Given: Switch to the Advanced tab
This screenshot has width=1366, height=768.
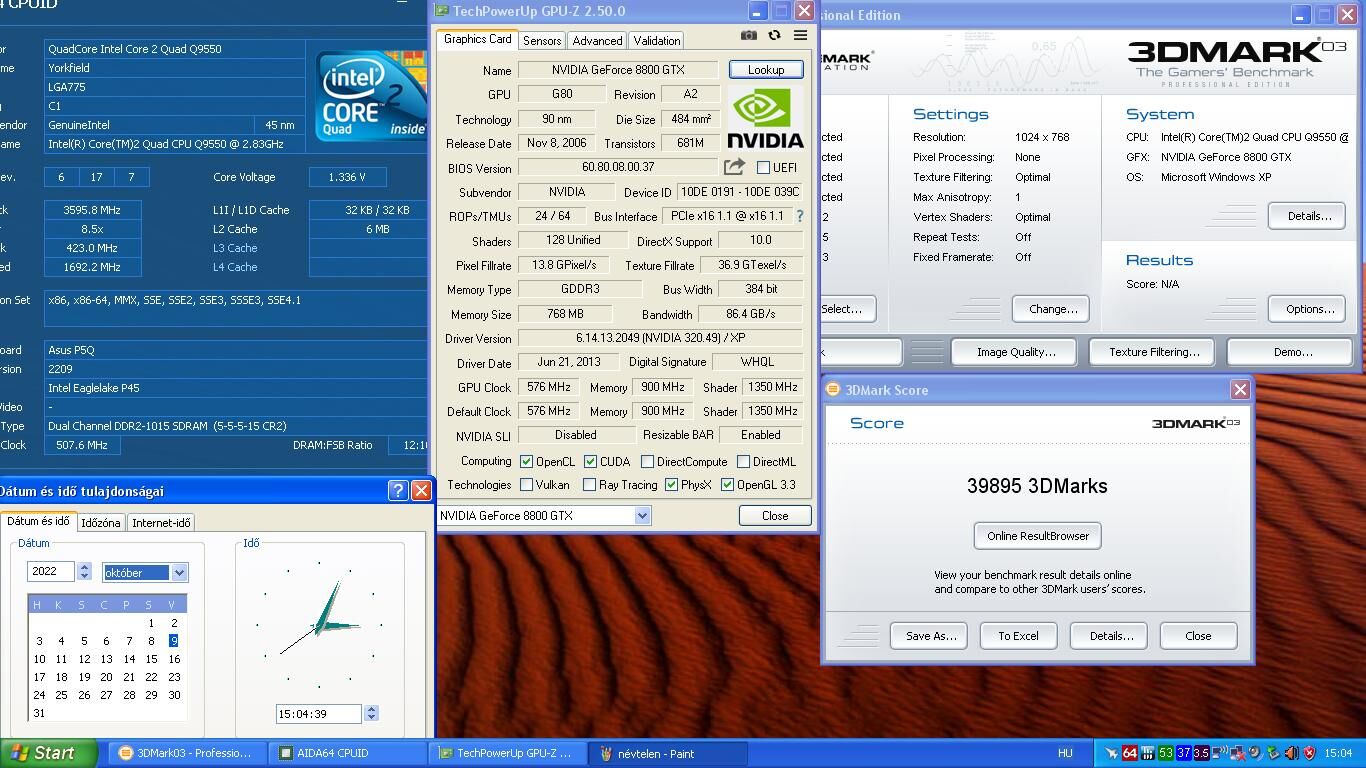Looking at the screenshot, I should (x=597, y=40).
